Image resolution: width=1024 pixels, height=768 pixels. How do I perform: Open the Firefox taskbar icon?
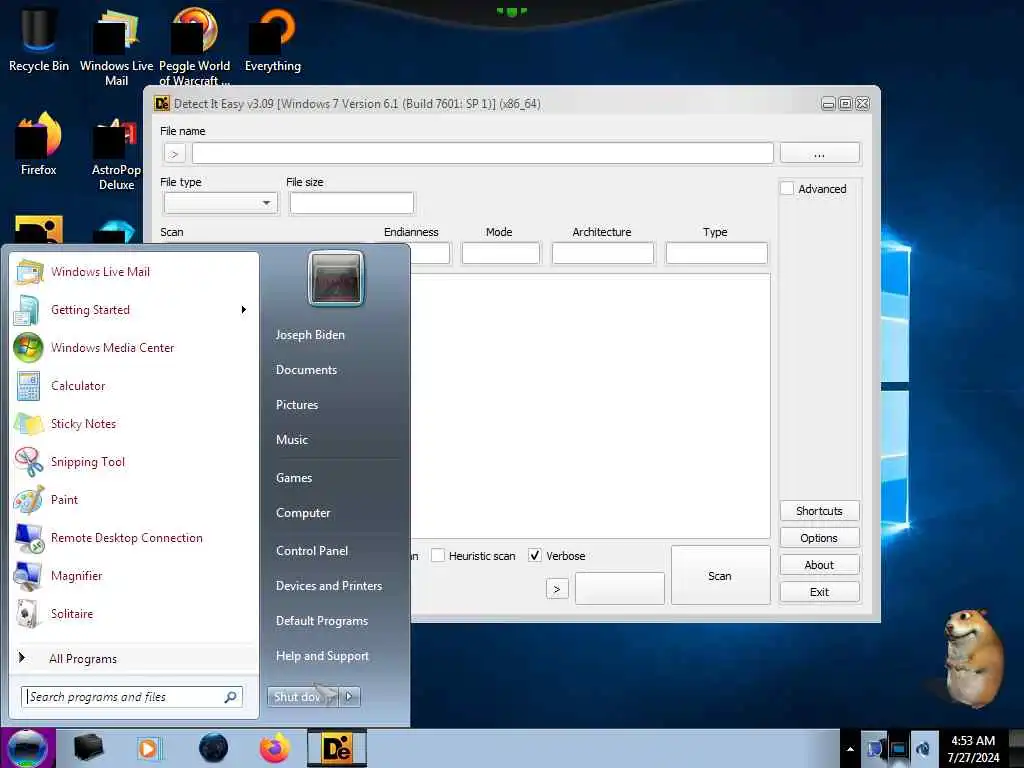pos(275,748)
